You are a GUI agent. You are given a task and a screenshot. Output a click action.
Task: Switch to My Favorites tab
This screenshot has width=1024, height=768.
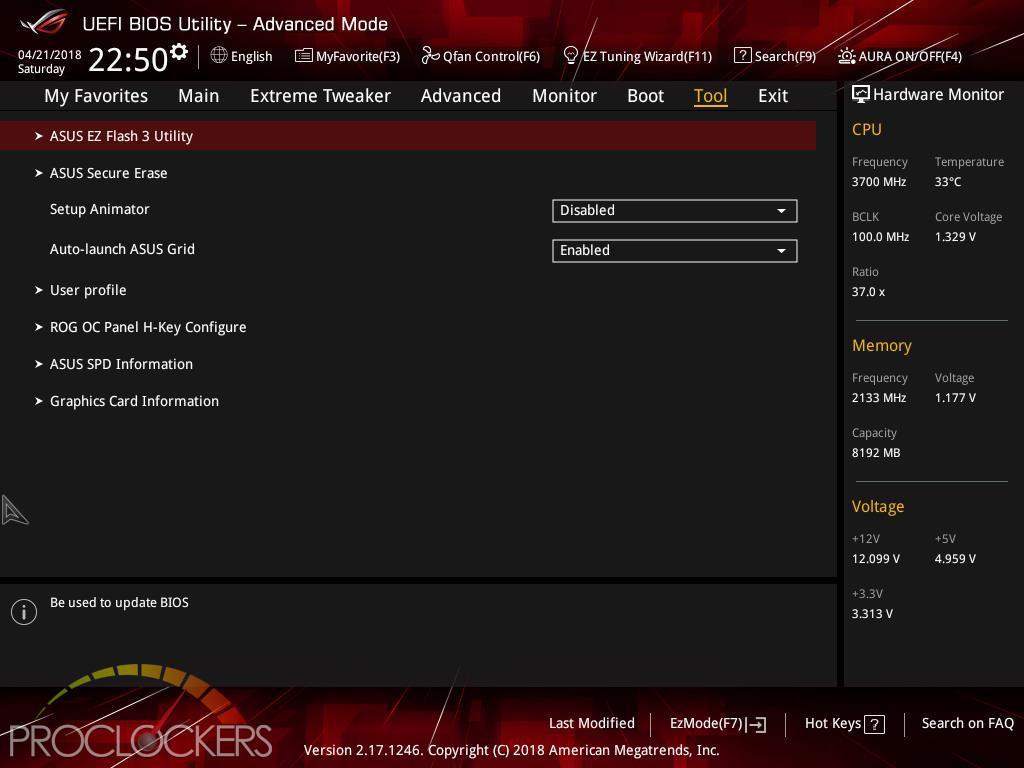tap(96, 96)
